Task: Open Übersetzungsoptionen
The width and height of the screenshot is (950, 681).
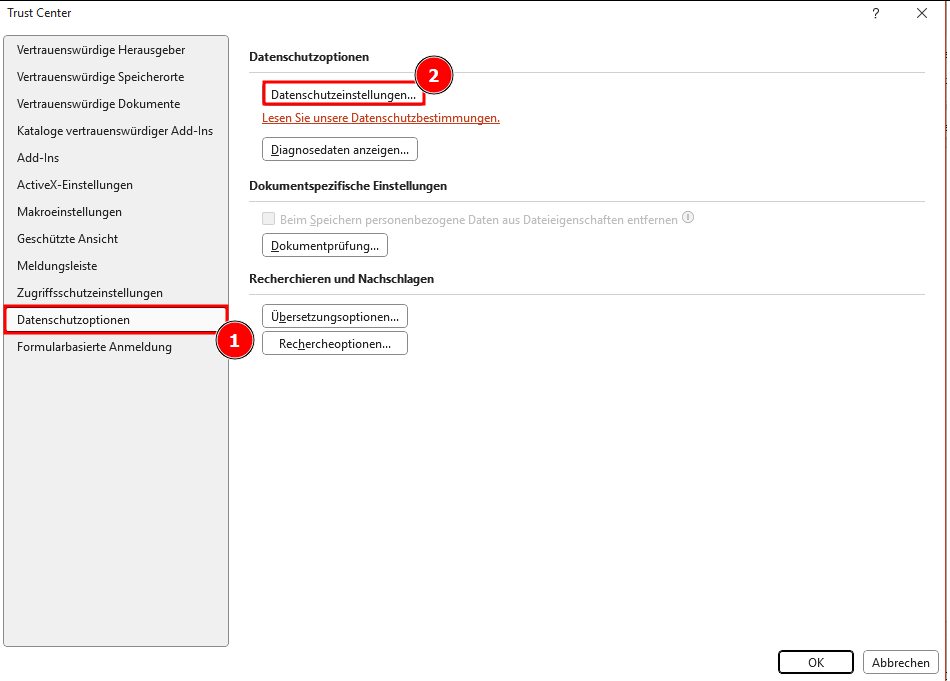Action: pyautogui.click(x=334, y=317)
